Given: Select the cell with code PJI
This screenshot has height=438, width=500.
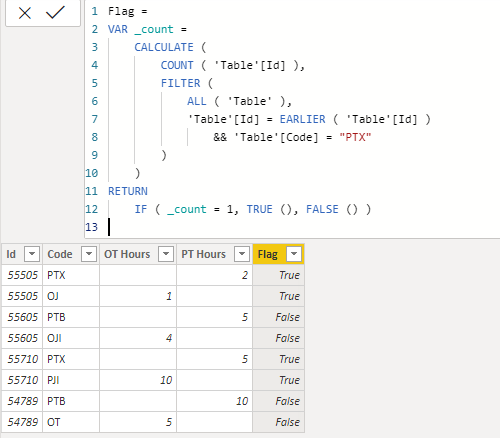Looking at the screenshot, I should pos(71,380).
